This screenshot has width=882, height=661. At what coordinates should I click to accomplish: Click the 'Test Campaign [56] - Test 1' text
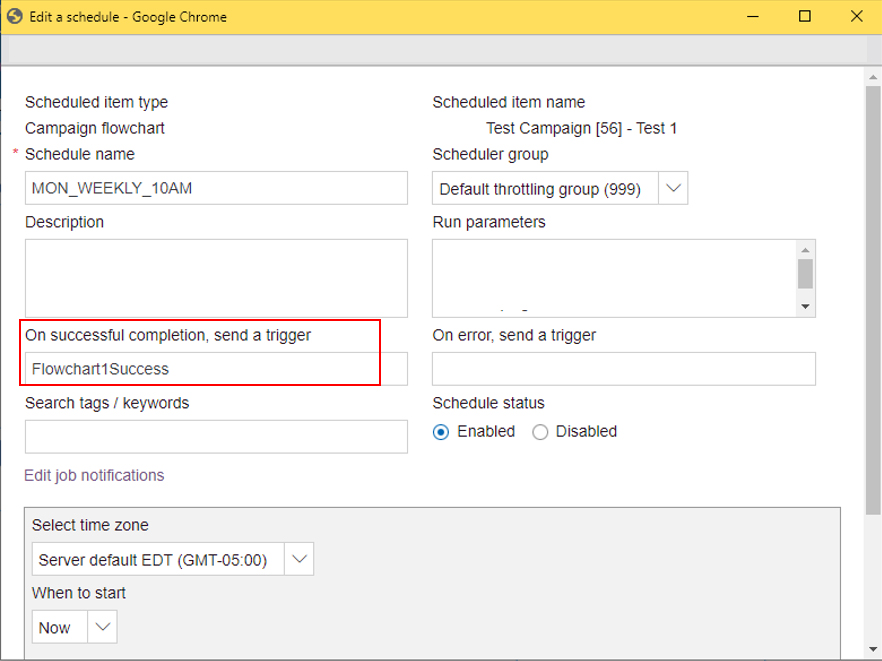click(x=581, y=128)
